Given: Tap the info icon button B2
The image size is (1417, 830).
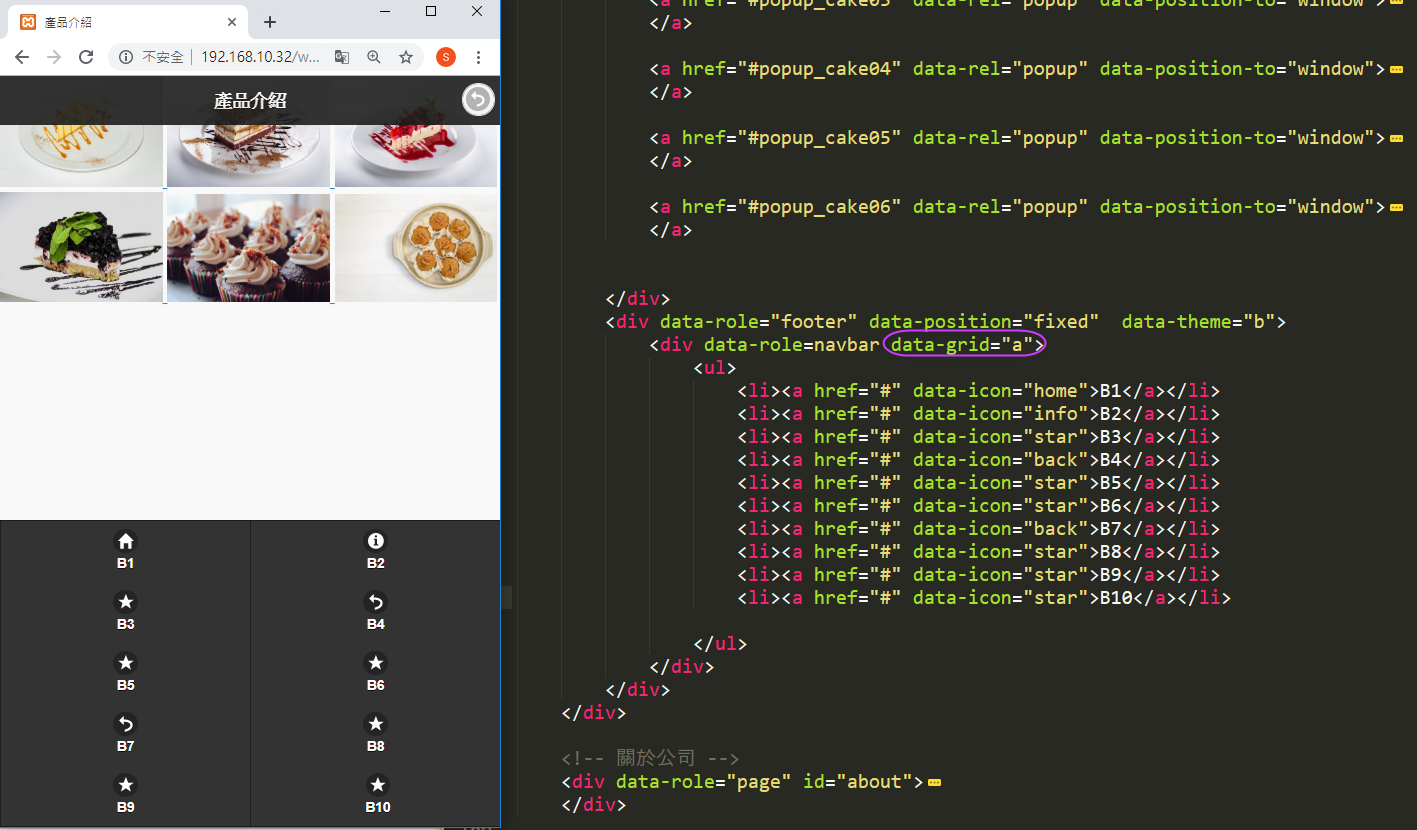Looking at the screenshot, I should (375, 550).
